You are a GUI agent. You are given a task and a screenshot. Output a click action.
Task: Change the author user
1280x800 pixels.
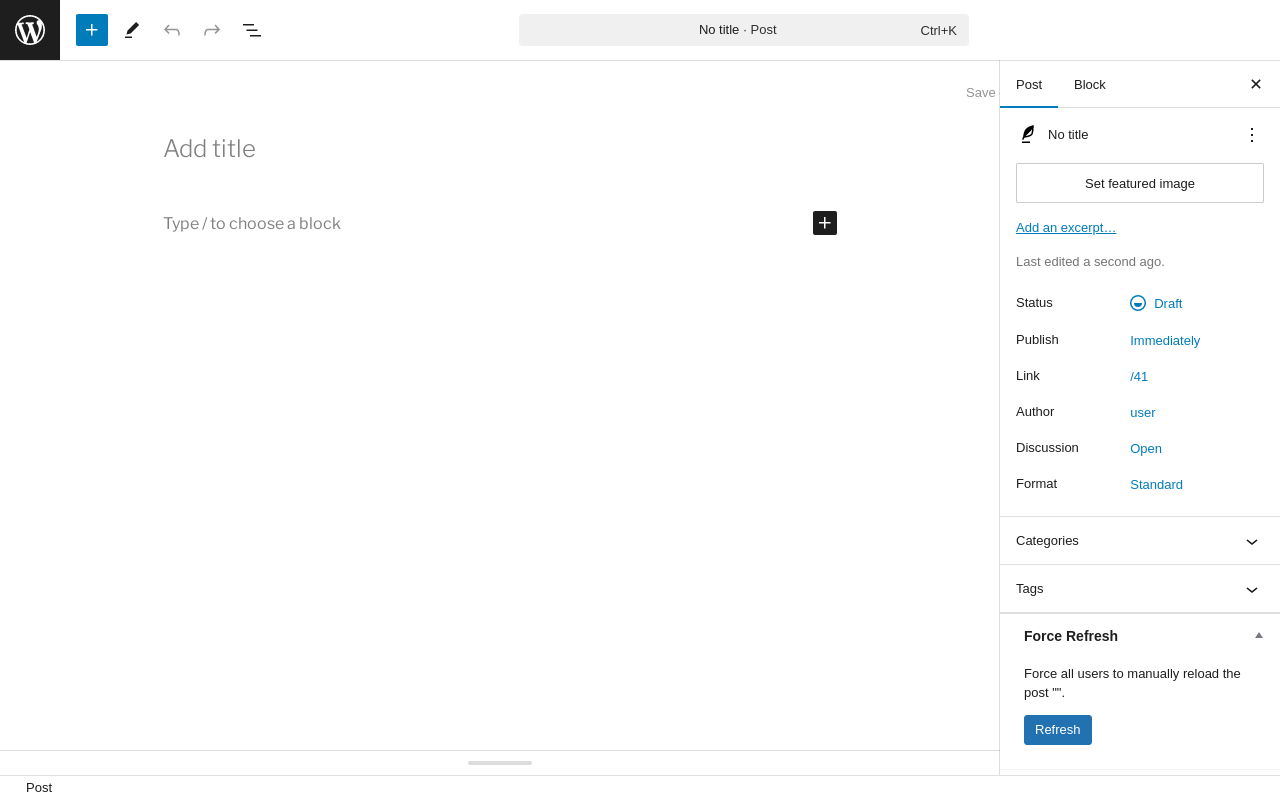point(1143,412)
